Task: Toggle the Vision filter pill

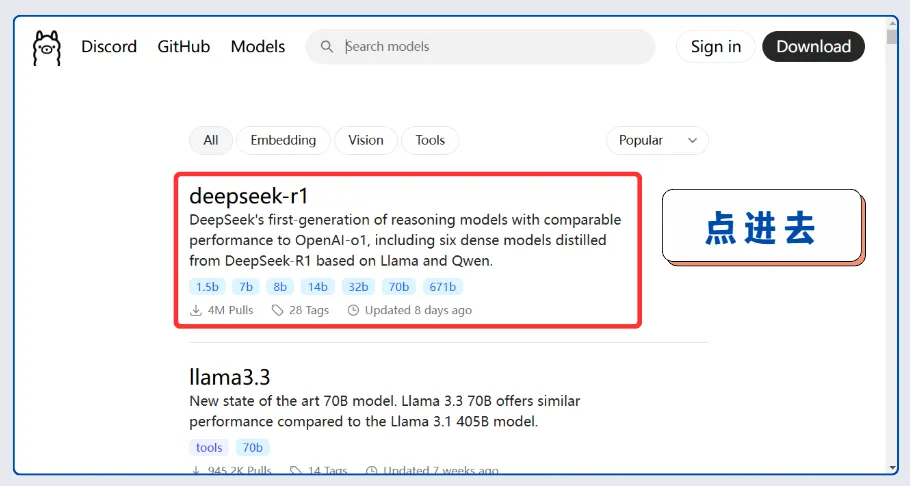Action: coord(366,140)
